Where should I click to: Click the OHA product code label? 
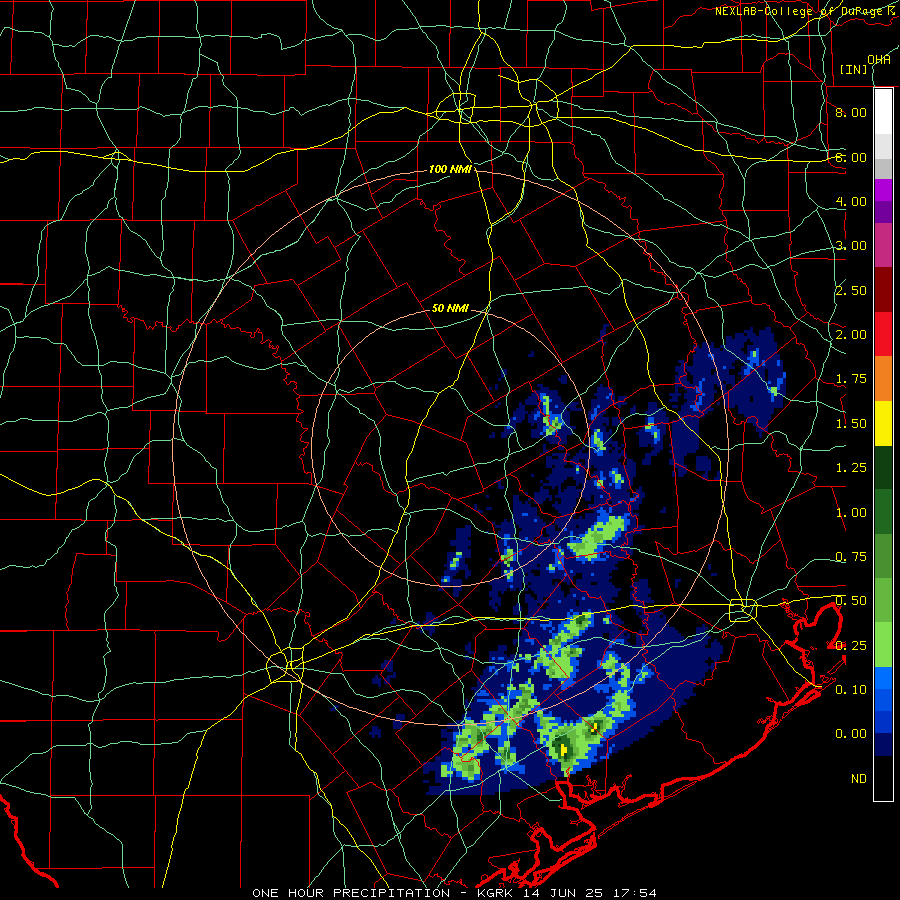click(x=879, y=59)
